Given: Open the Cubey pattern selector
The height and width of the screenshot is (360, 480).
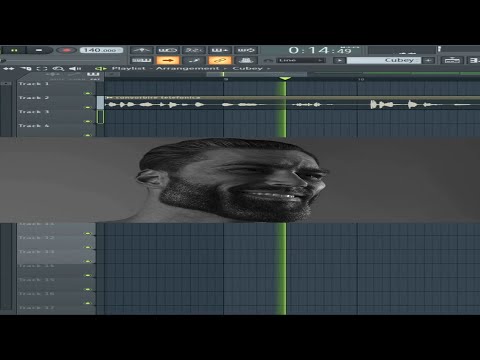Looking at the screenshot, I should (384, 60).
